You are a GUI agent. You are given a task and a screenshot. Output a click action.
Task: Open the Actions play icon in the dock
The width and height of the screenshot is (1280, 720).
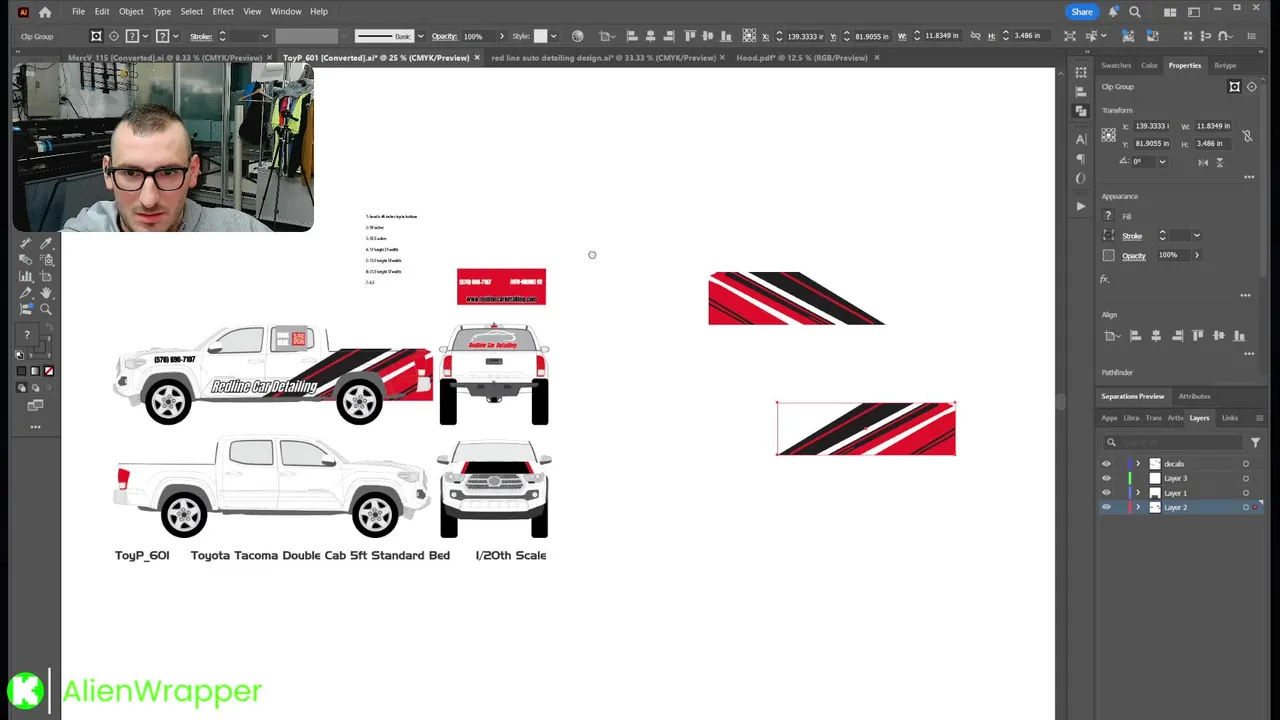click(x=1081, y=206)
